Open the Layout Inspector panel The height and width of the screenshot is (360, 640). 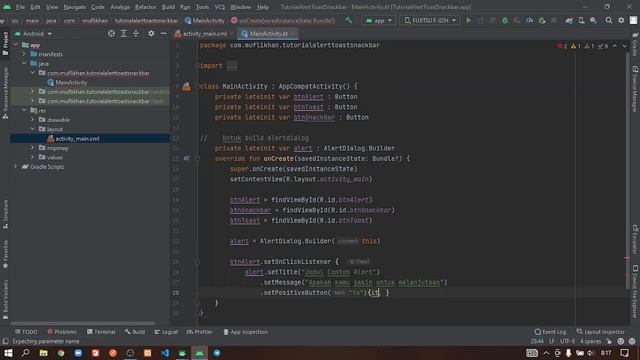pos(600,332)
